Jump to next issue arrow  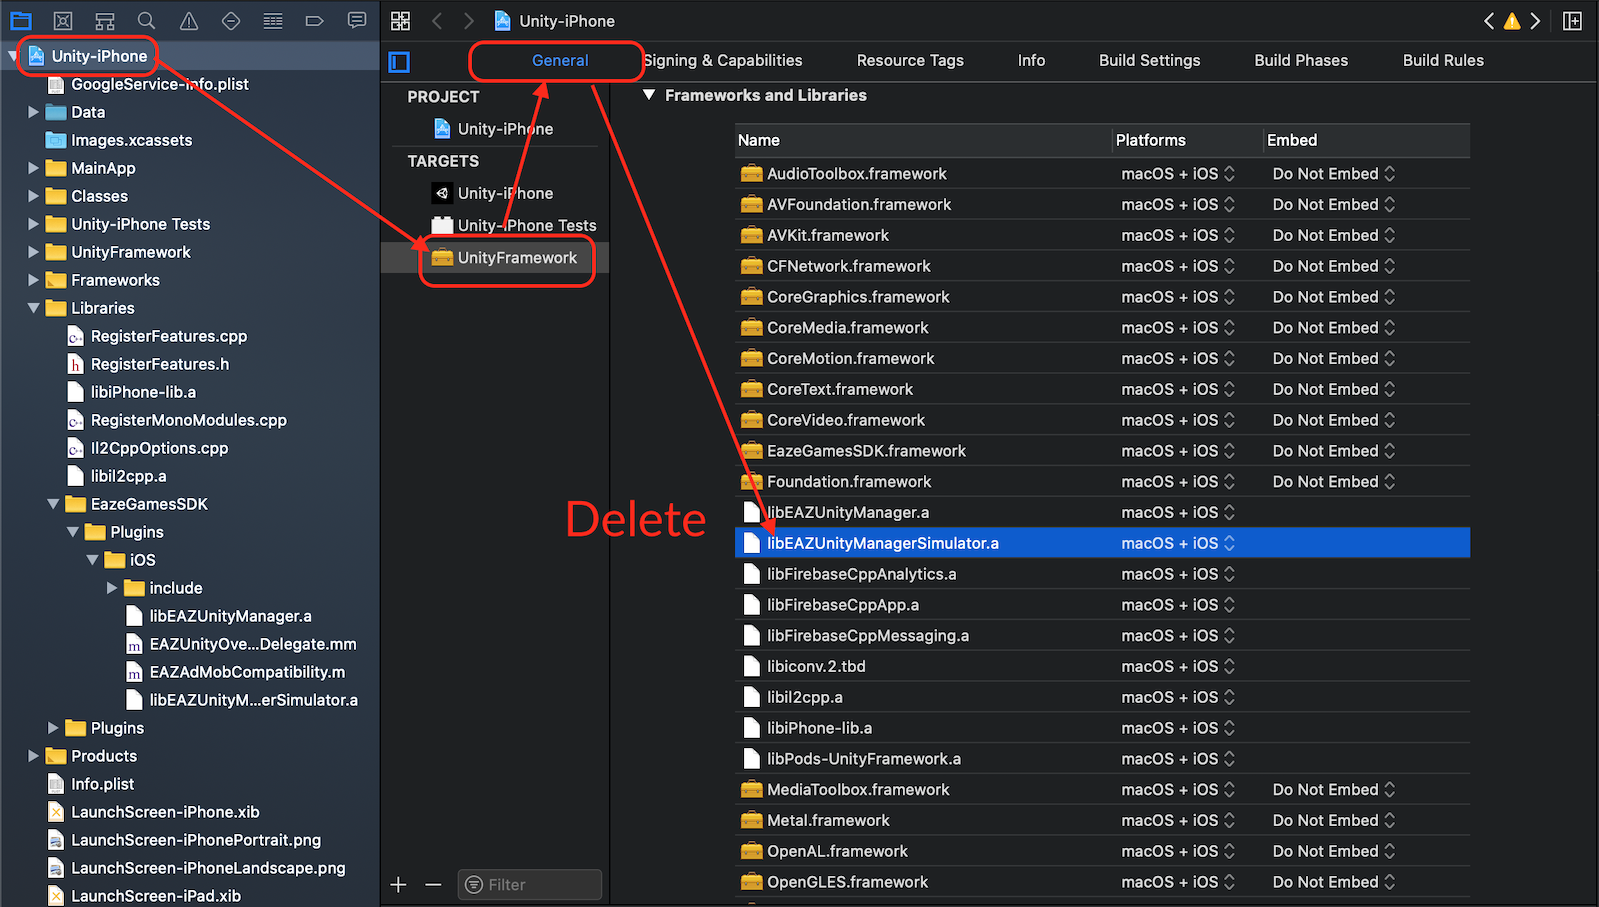[1535, 21]
